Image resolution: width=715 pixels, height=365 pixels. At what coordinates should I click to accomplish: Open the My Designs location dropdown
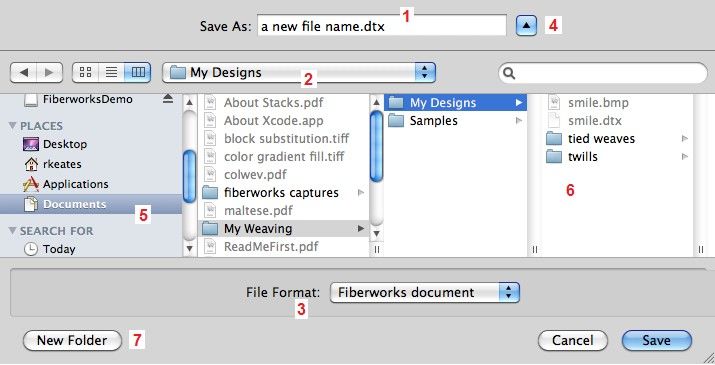click(x=299, y=72)
